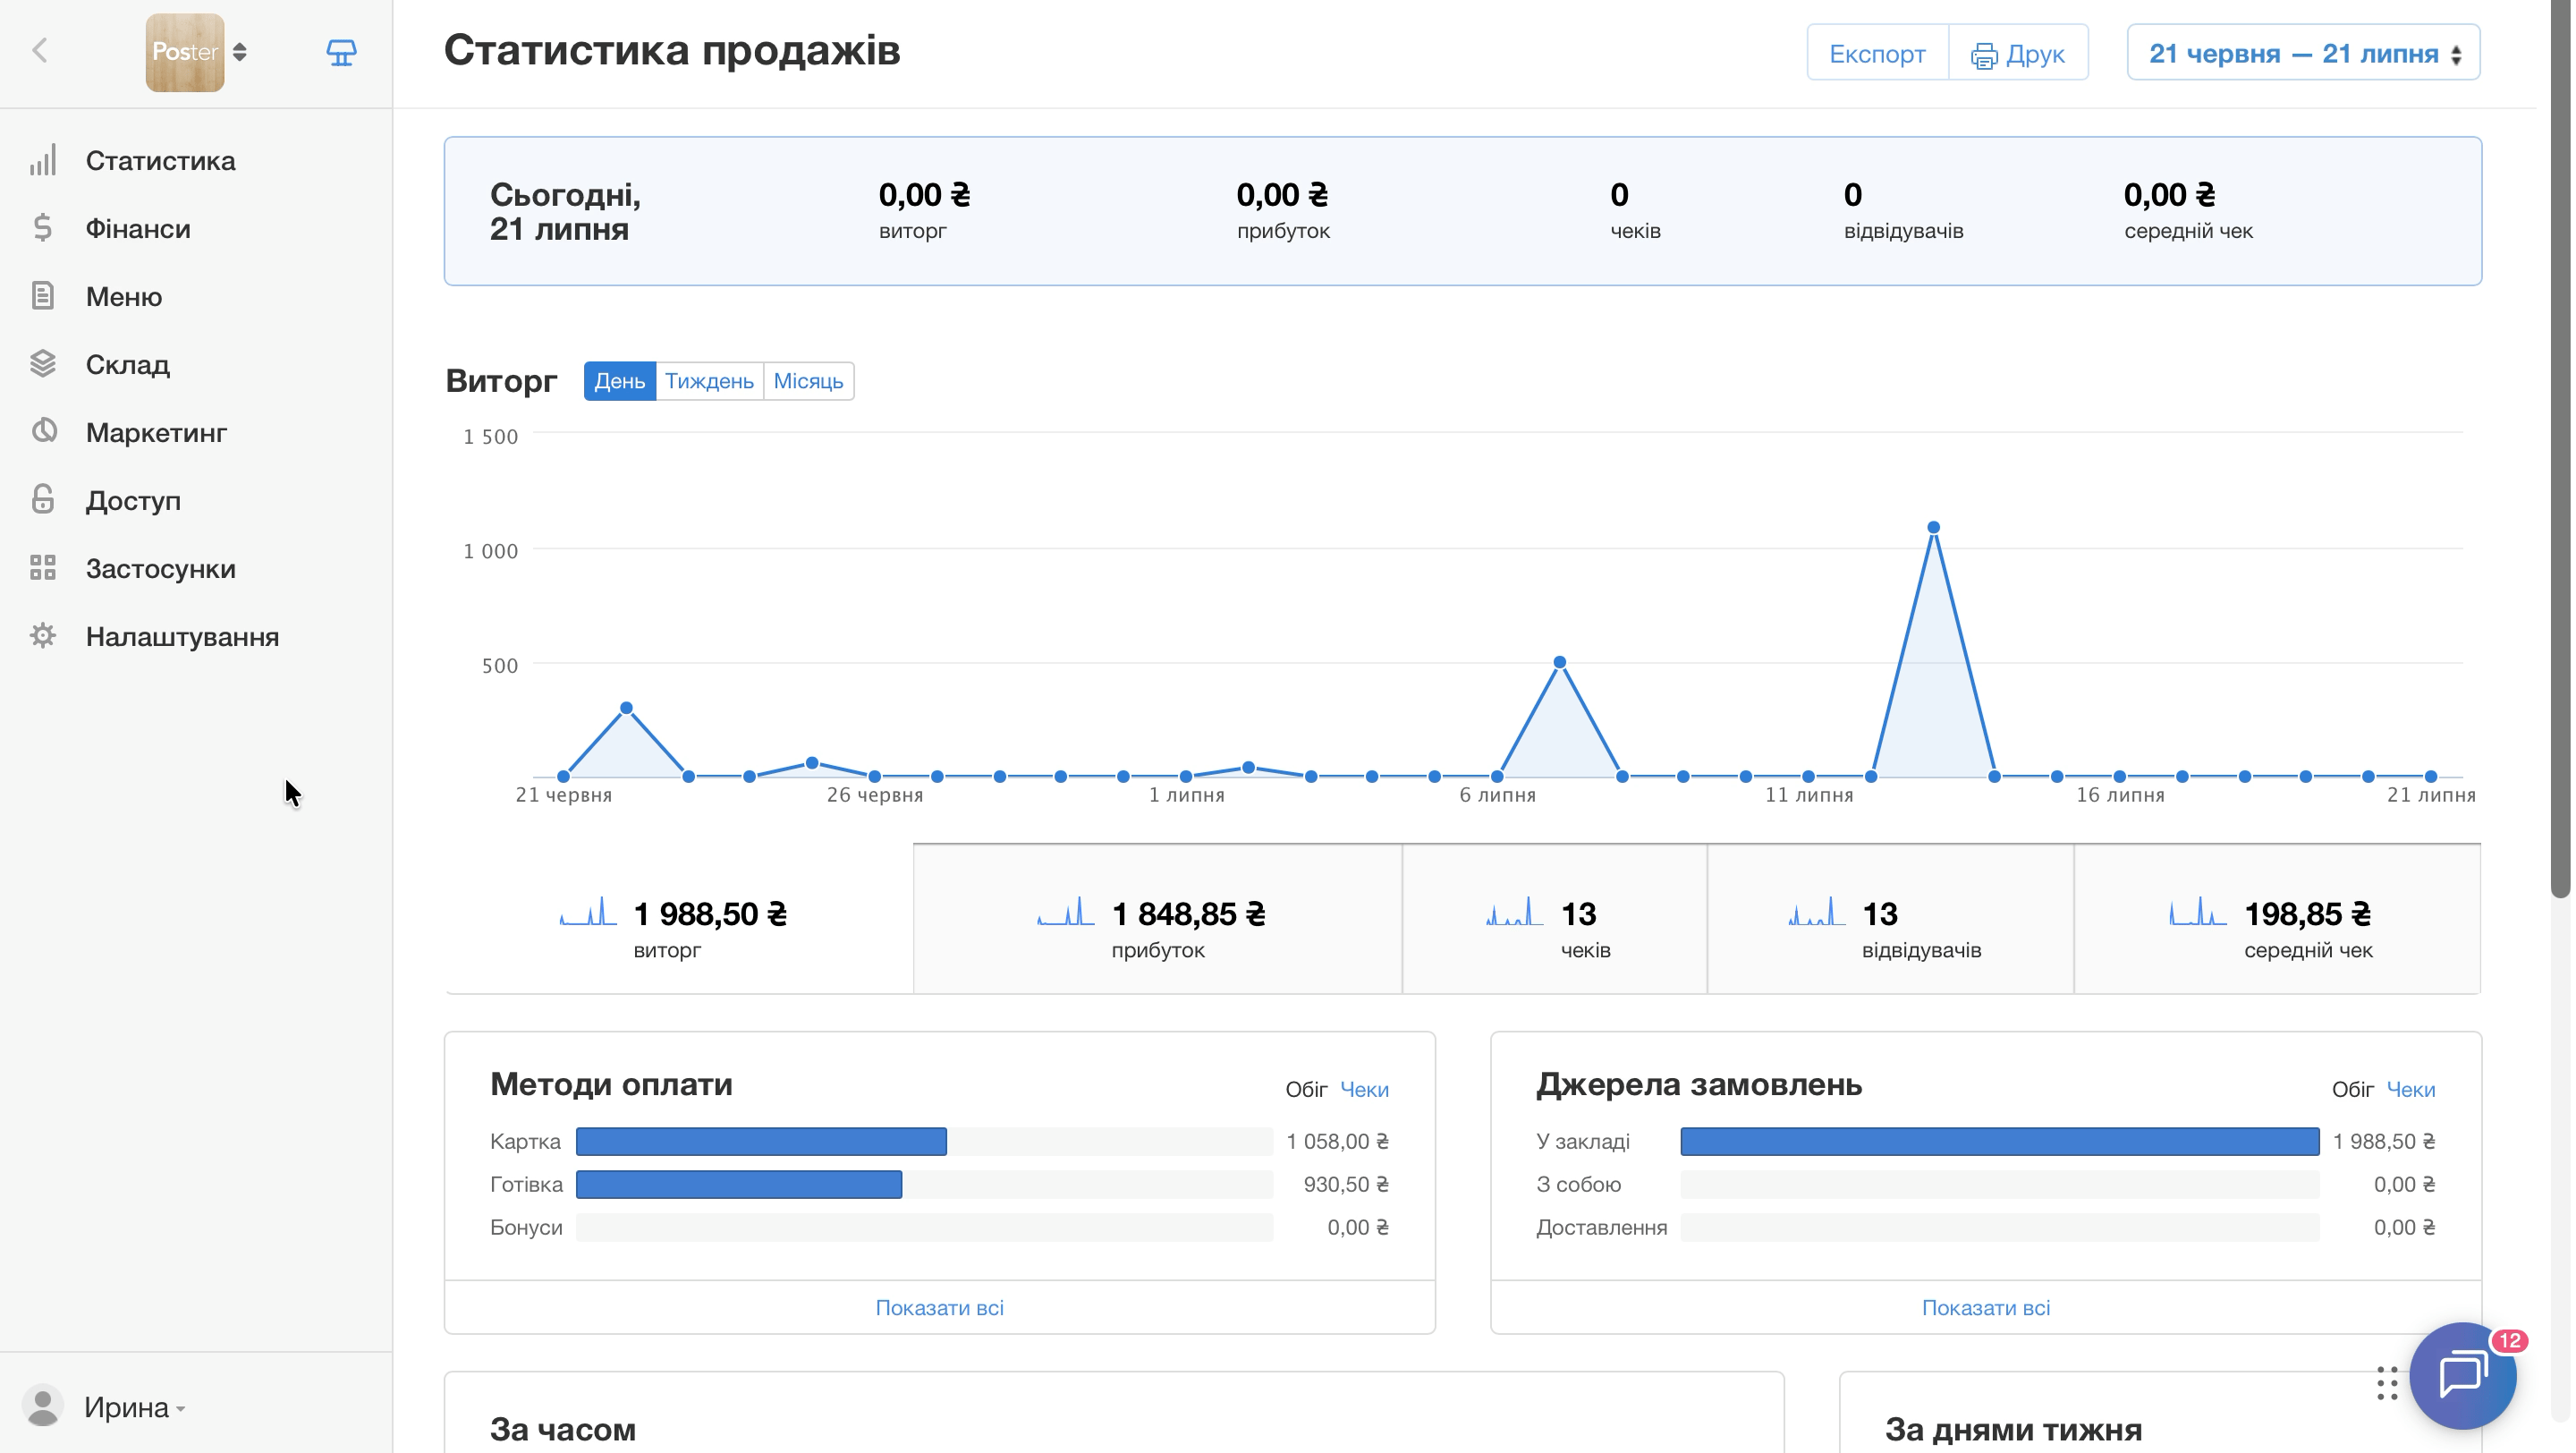The height and width of the screenshot is (1453, 2576).
Task: Select the виторг 1 988,50 ₴ metric tab
Action: tap(679, 919)
